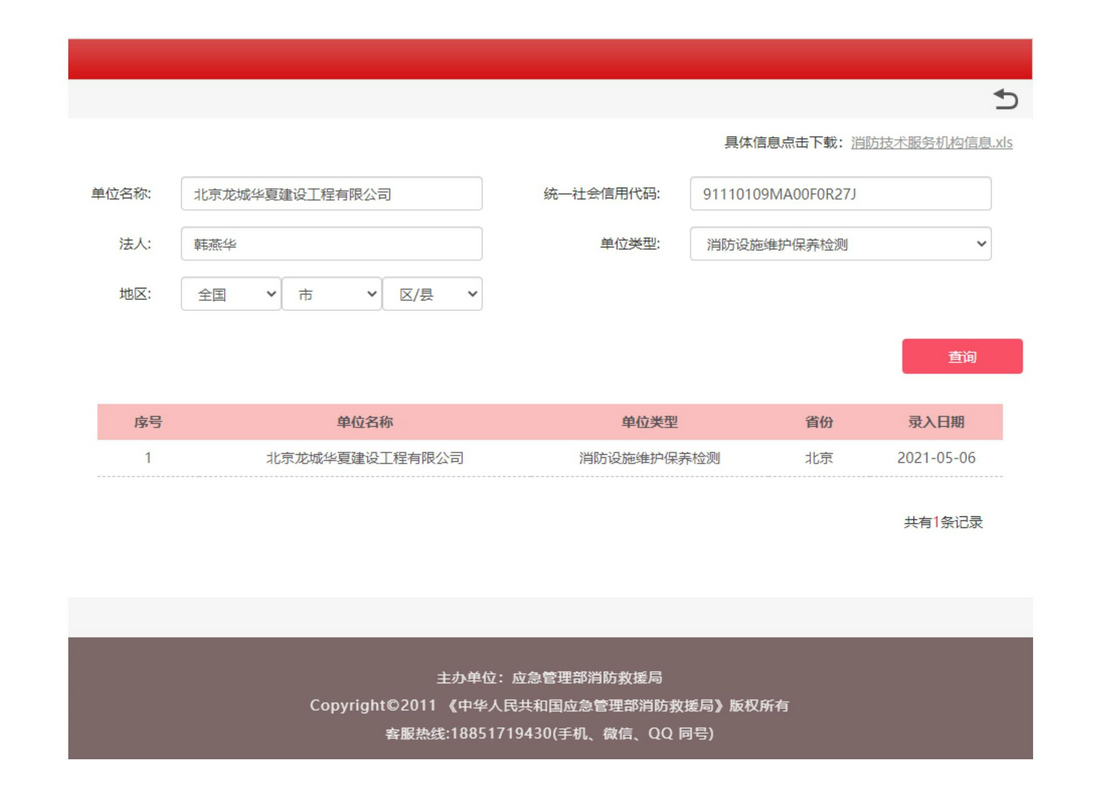Click the 序号 column header

(x=148, y=422)
